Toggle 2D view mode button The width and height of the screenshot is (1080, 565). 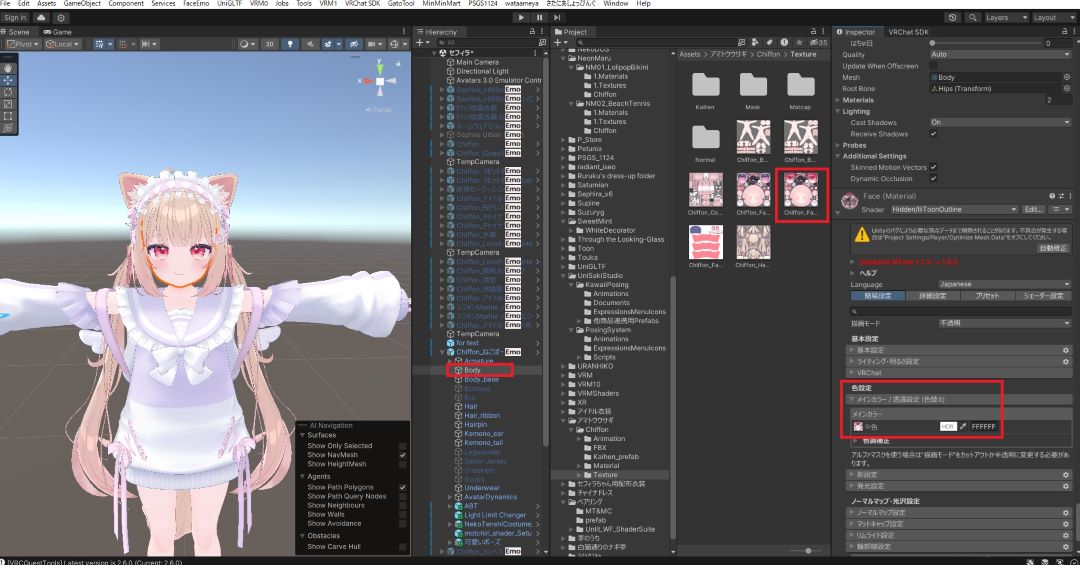pos(269,44)
